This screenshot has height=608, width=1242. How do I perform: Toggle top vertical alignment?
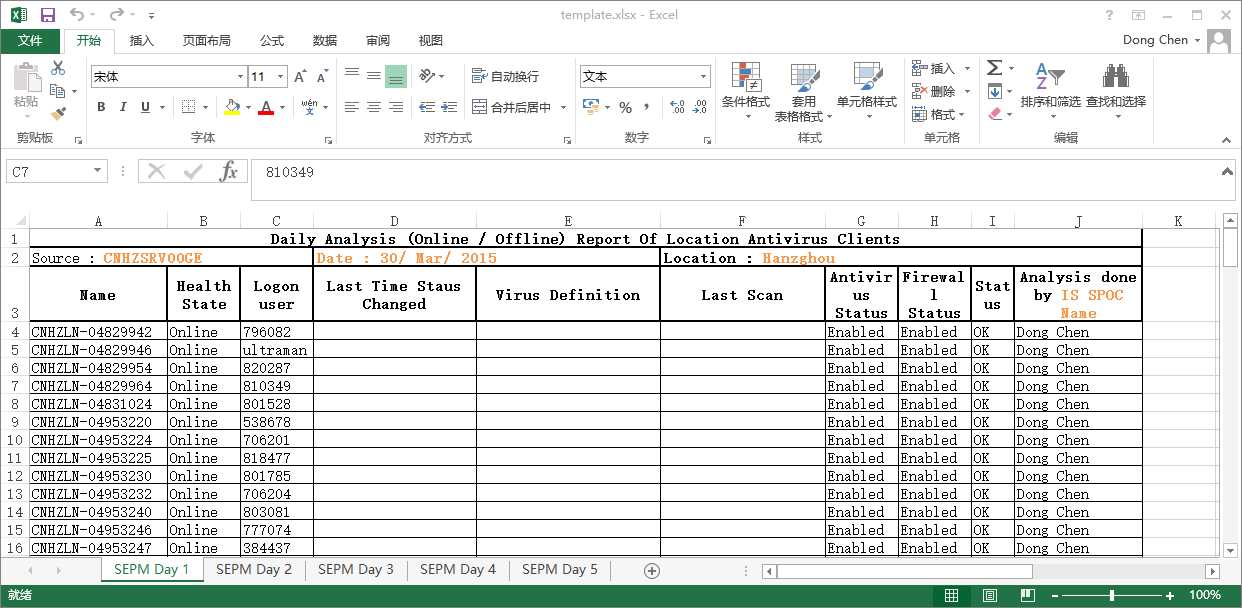click(x=352, y=76)
